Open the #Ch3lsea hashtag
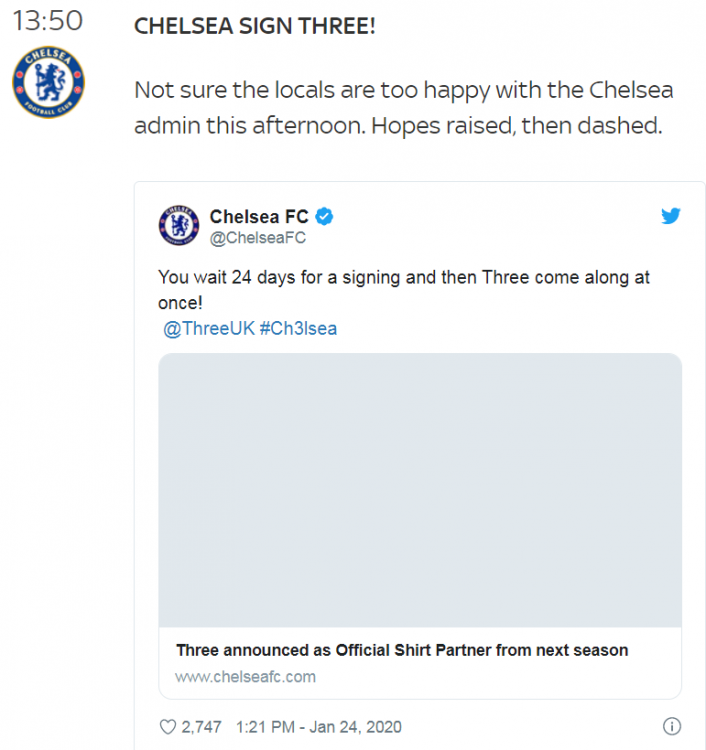Image resolution: width=706 pixels, height=750 pixels. pos(298,329)
